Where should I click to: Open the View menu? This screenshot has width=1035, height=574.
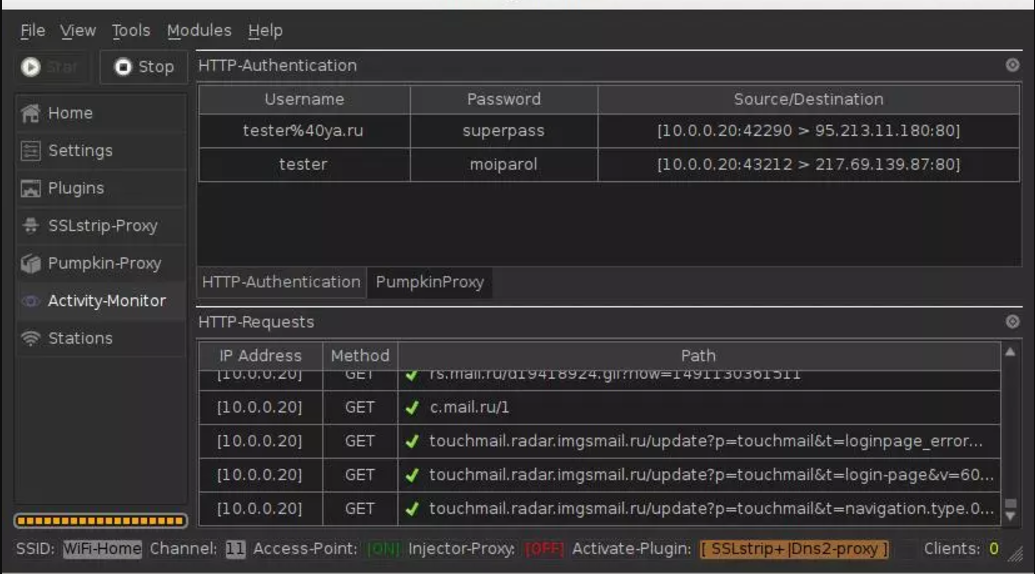pos(78,30)
